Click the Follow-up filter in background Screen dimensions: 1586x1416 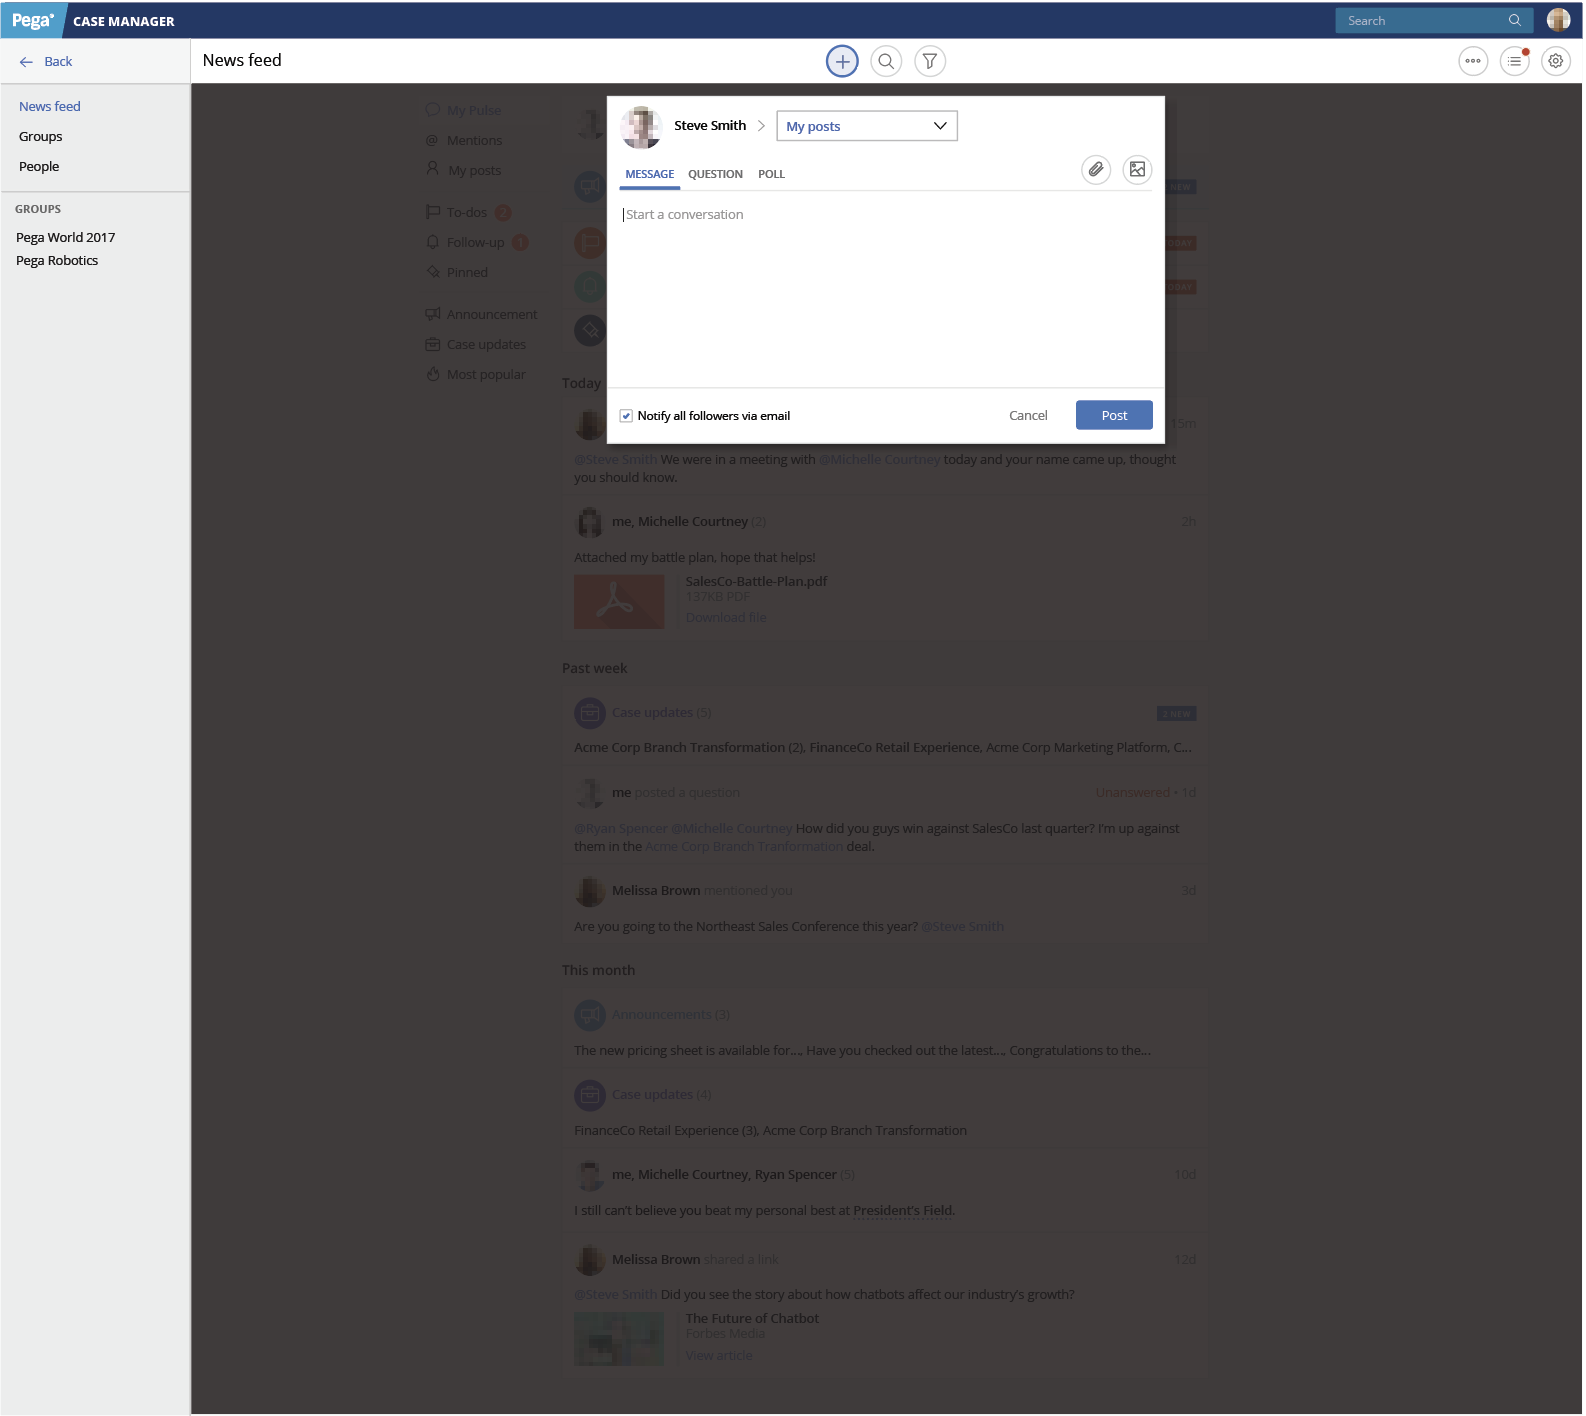tap(475, 243)
